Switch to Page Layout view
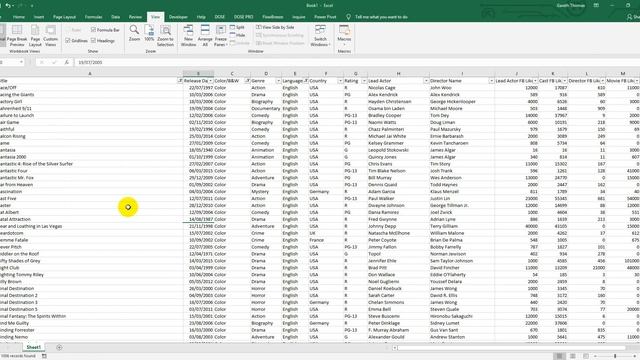This screenshot has width=640, height=360. coord(35,36)
